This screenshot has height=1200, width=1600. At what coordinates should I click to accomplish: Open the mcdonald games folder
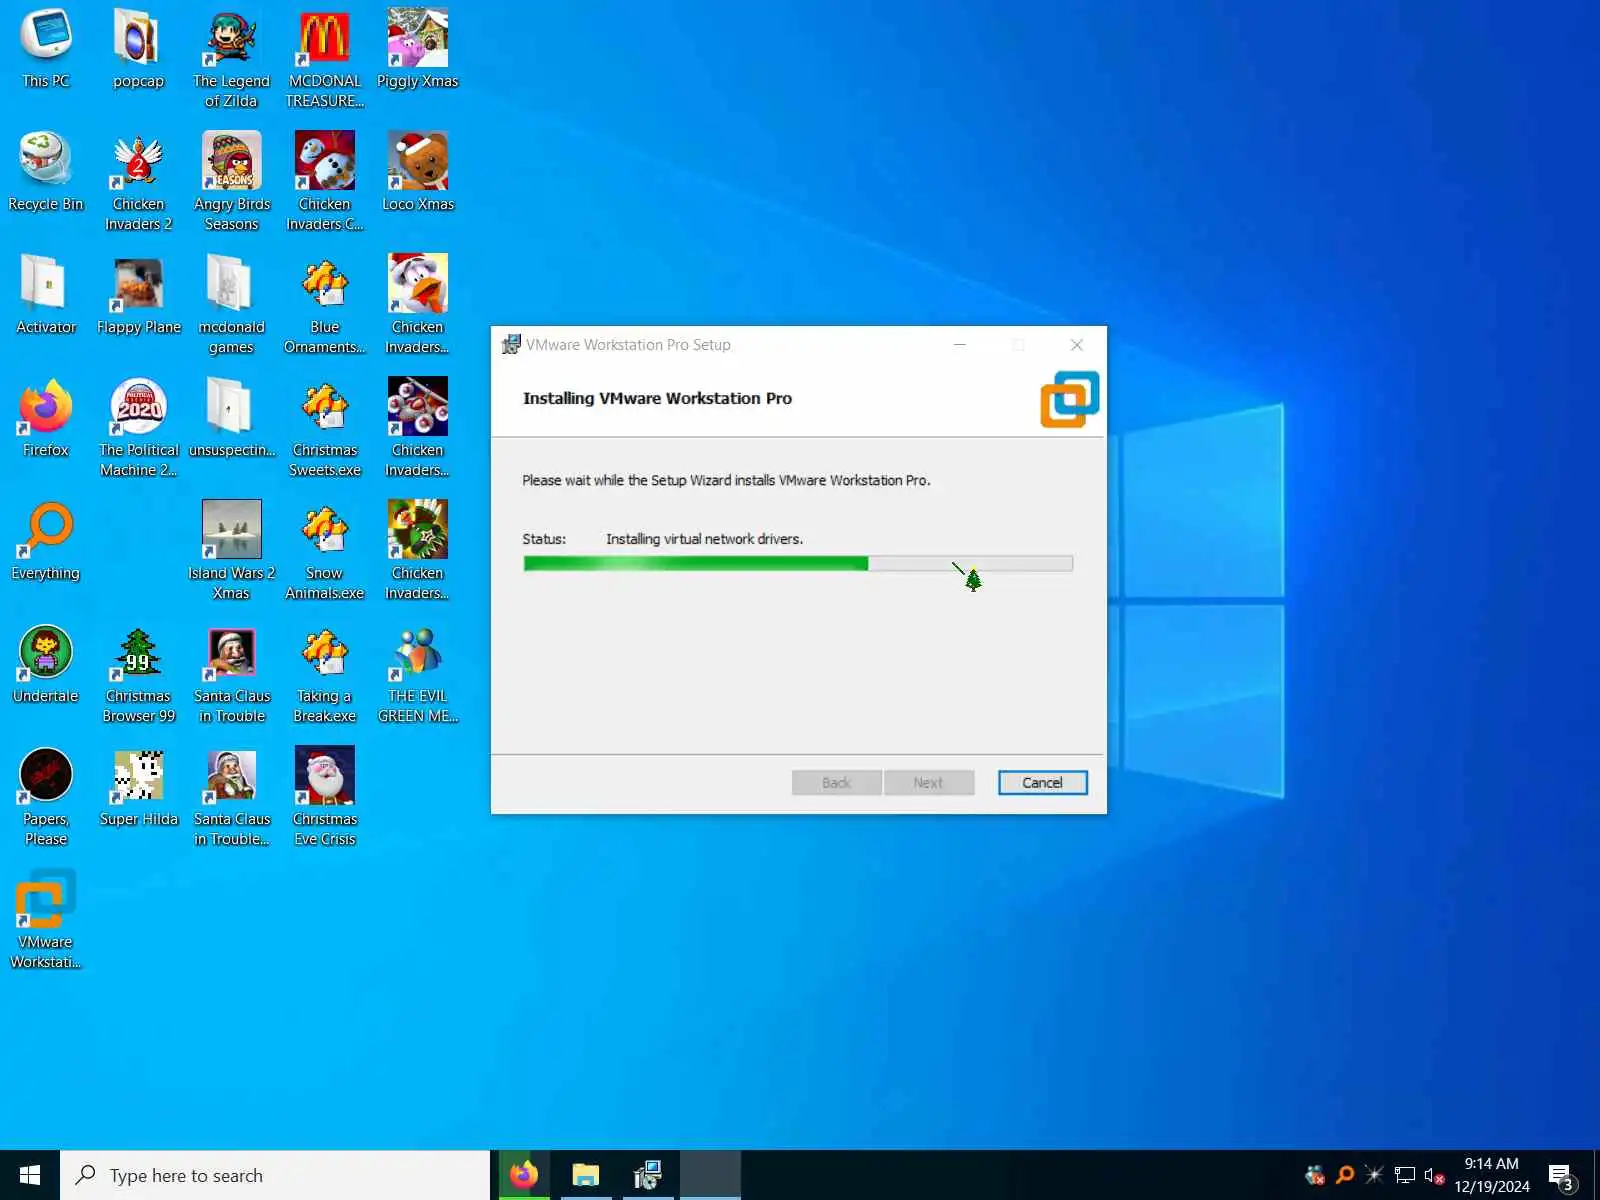[231, 305]
